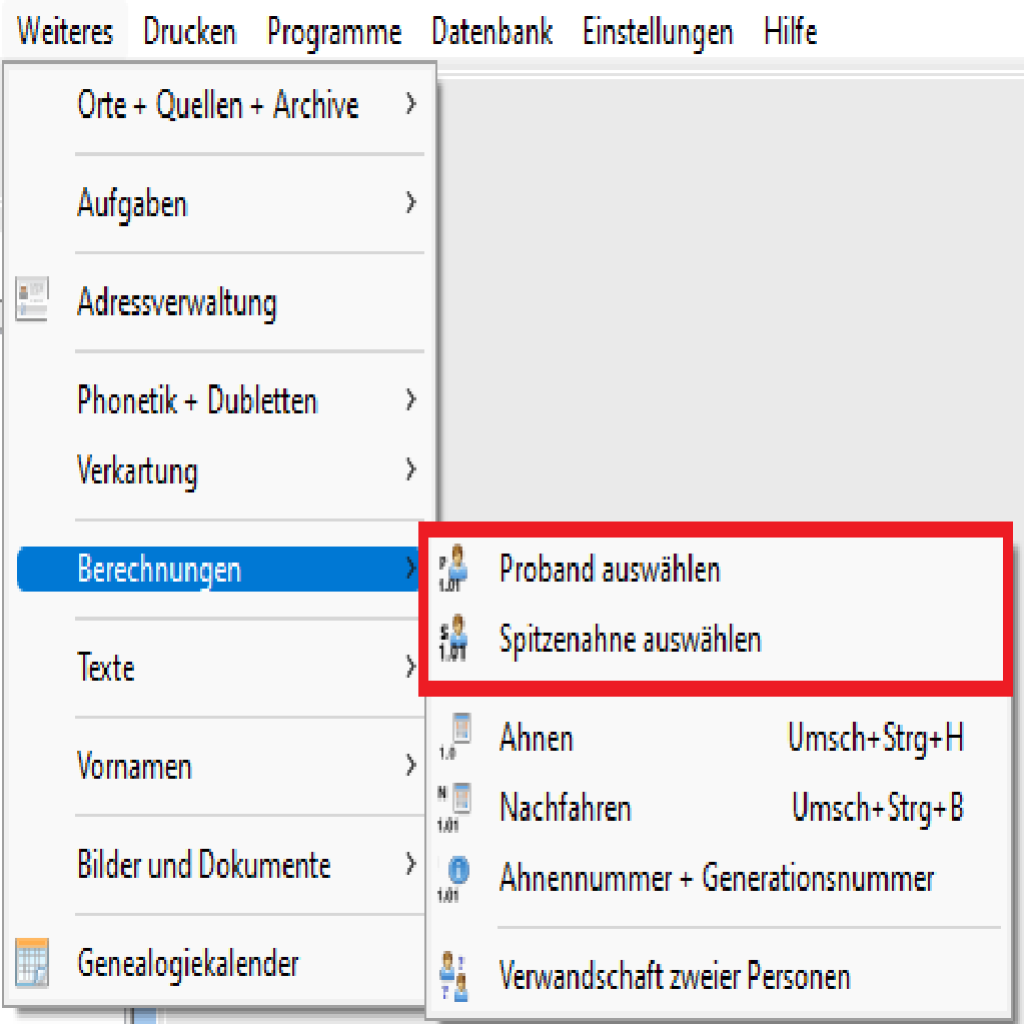This screenshot has width=1024, height=1024.
Task: Open the Datenbank menu
Action: 492,32
